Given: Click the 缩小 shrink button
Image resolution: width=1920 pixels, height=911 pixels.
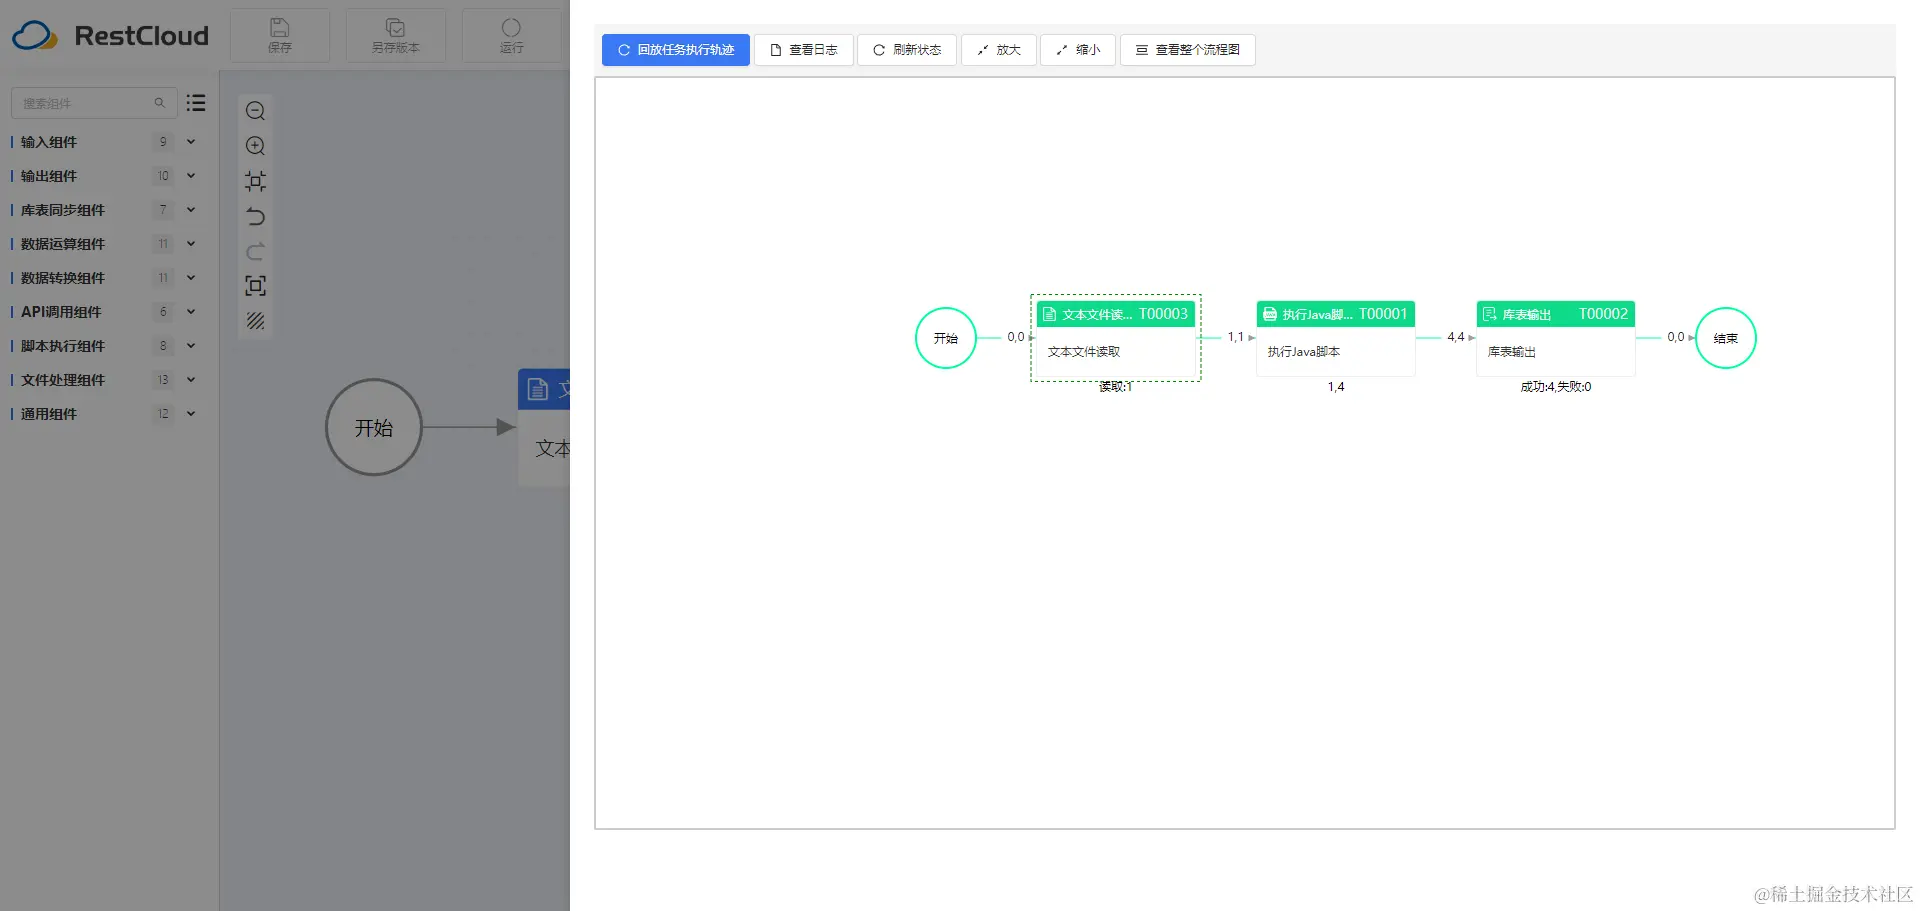Looking at the screenshot, I should tap(1078, 50).
